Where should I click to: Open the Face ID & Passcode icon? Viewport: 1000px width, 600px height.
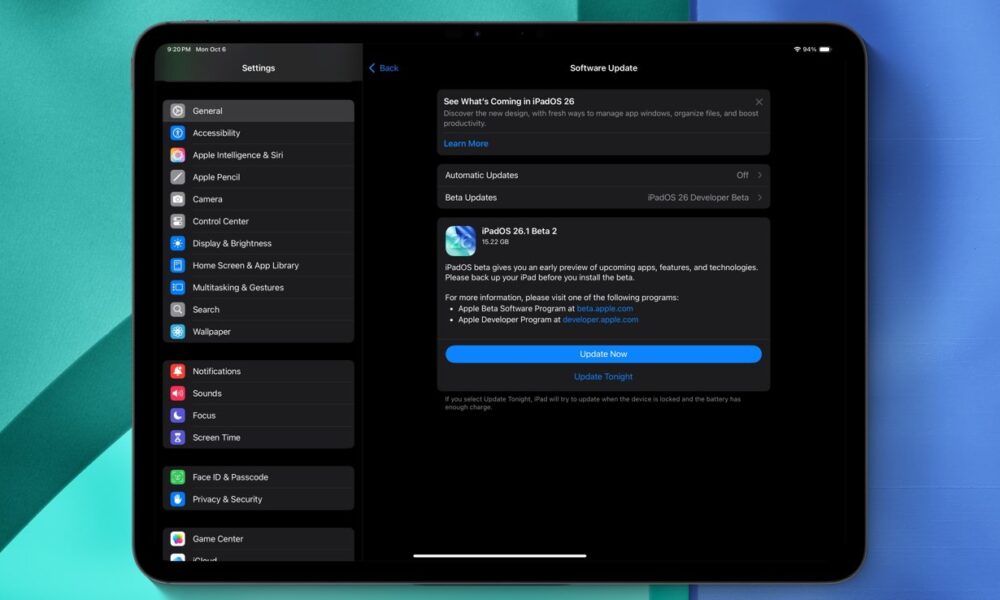coord(177,477)
